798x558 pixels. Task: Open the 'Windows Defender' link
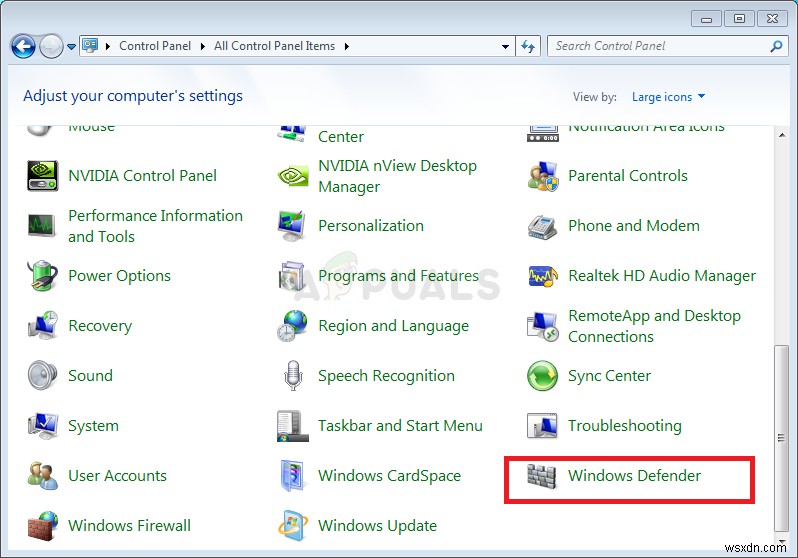click(634, 476)
